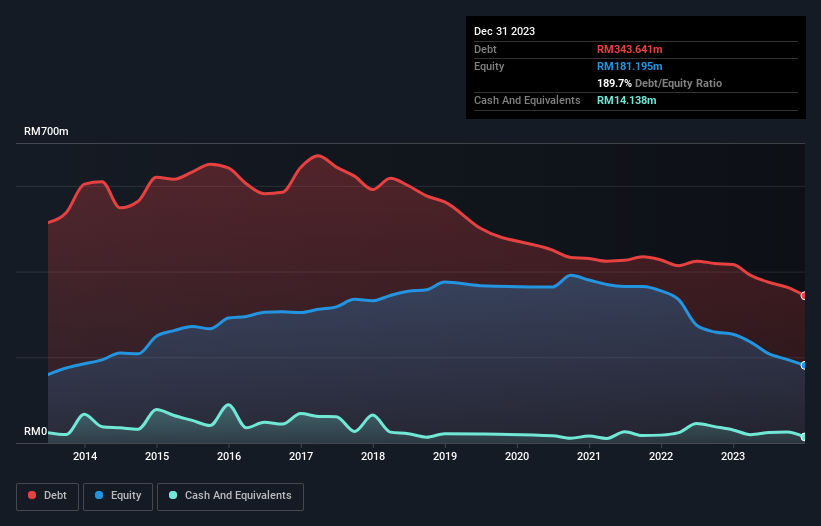Image resolution: width=821 pixels, height=526 pixels.
Task: Select the 2016 x-axis label
Action: click(229, 456)
